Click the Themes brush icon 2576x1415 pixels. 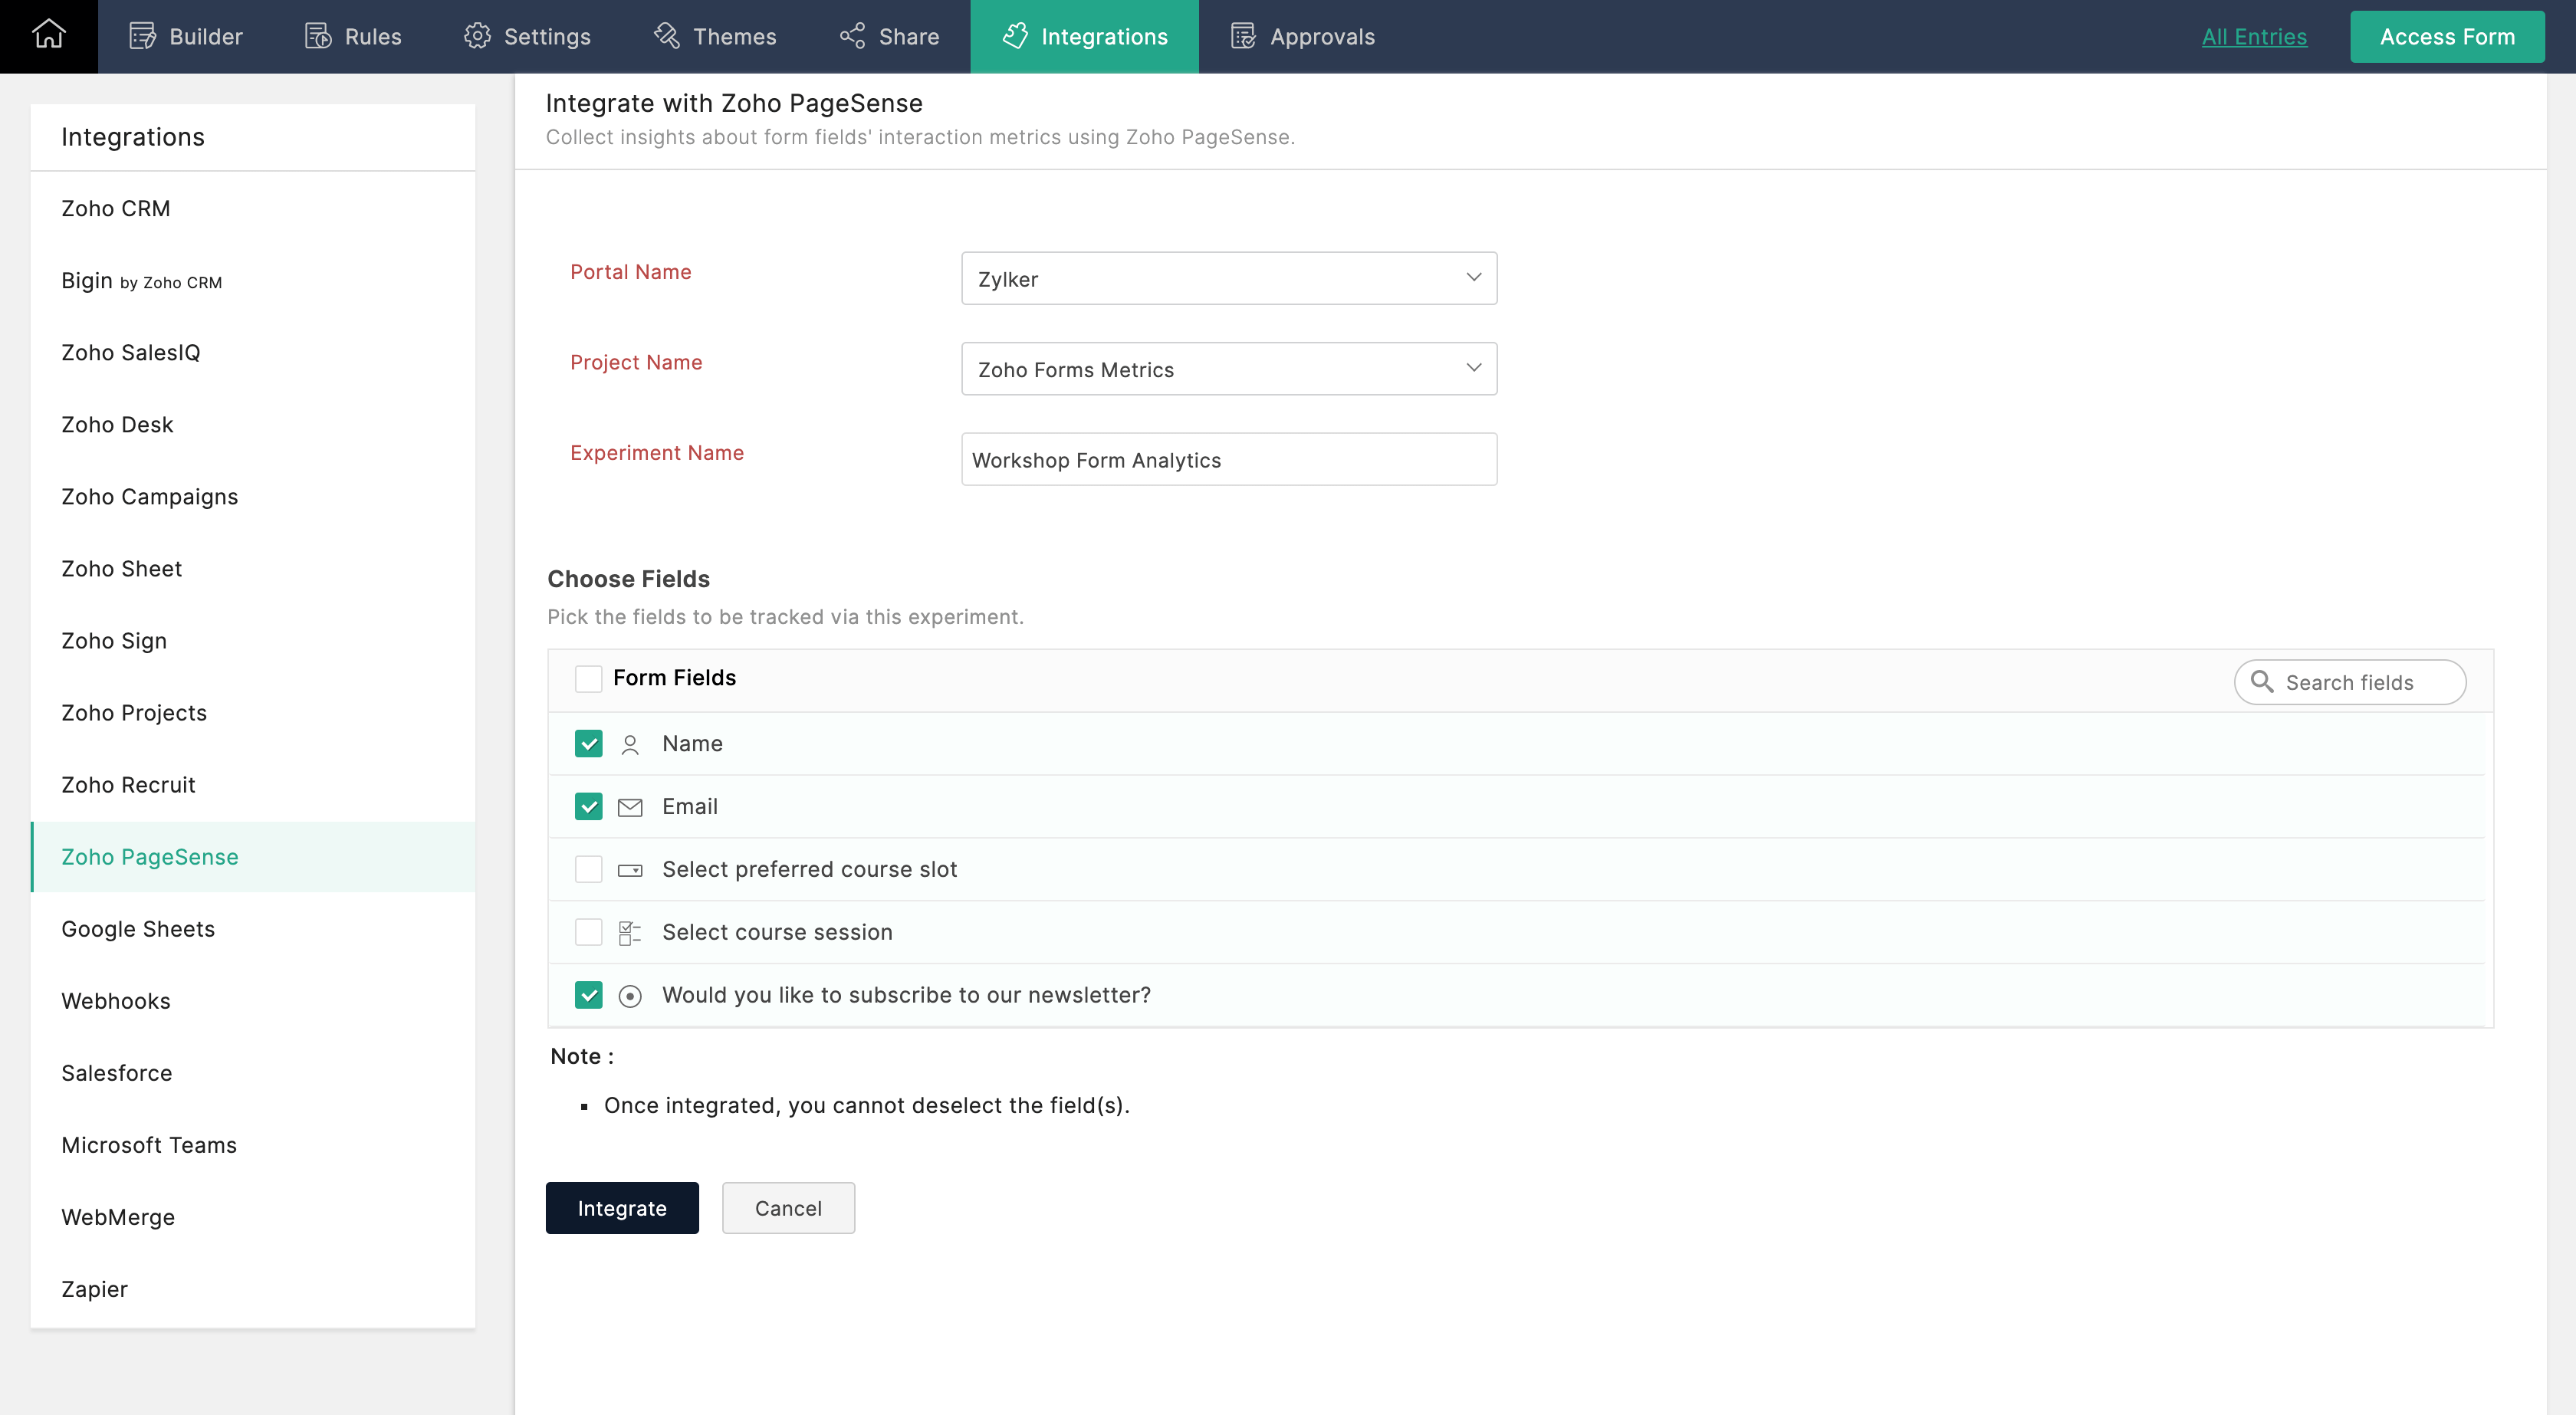pyautogui.click(x=667, y=36)
